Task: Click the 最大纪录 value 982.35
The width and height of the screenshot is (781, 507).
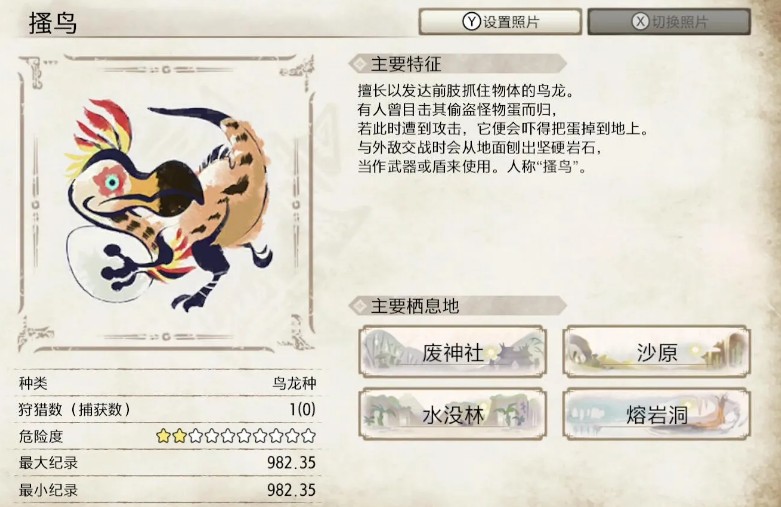Action: [291, 463]
